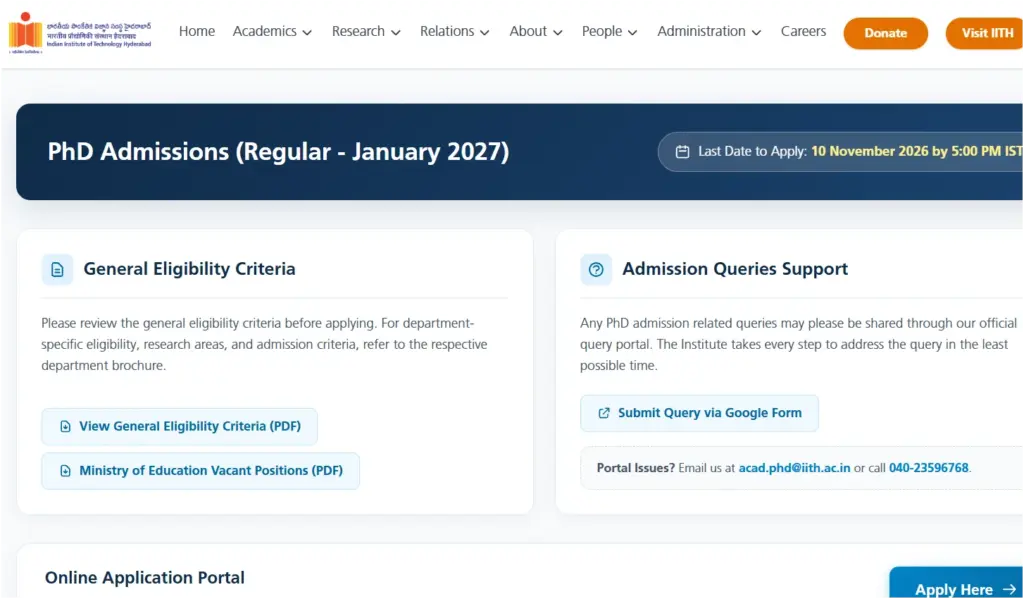Expand the People dropdown chevron
This screenshot has height=599, width=1024.
pyautogui.click(x=632, y=33)
